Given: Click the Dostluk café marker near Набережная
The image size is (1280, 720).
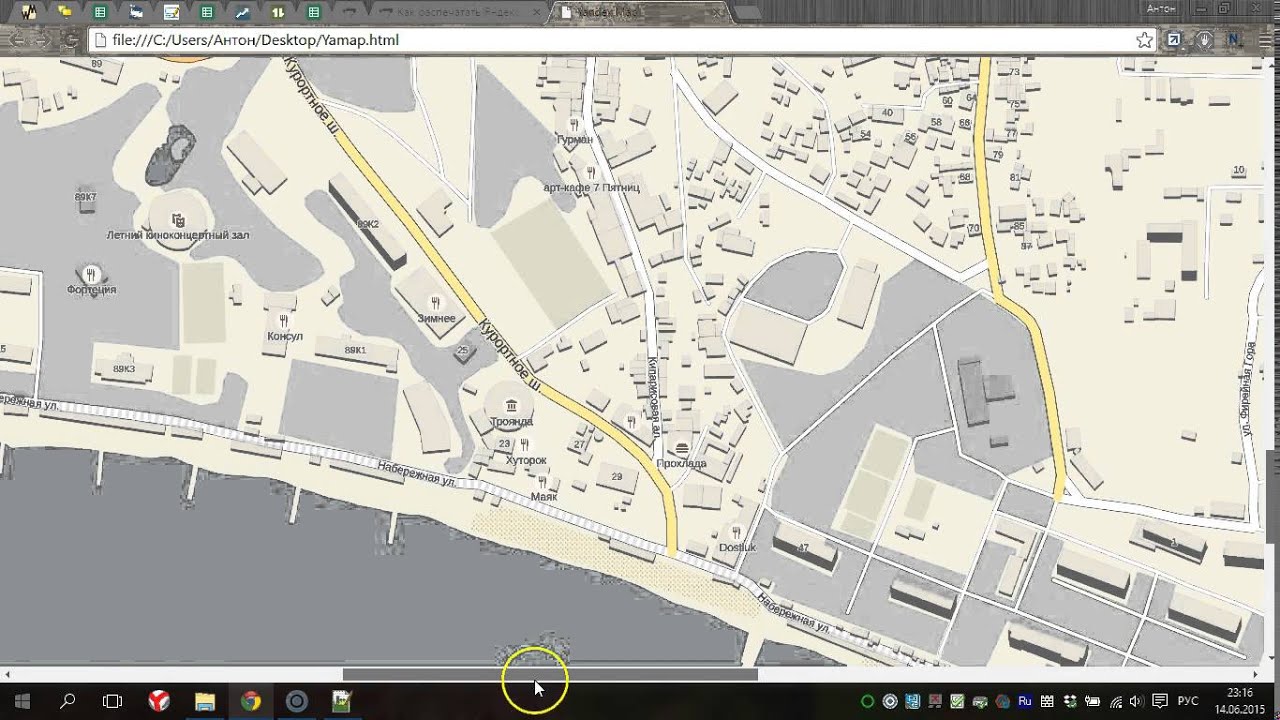Looking at the screenshot, I should point(737,533).
